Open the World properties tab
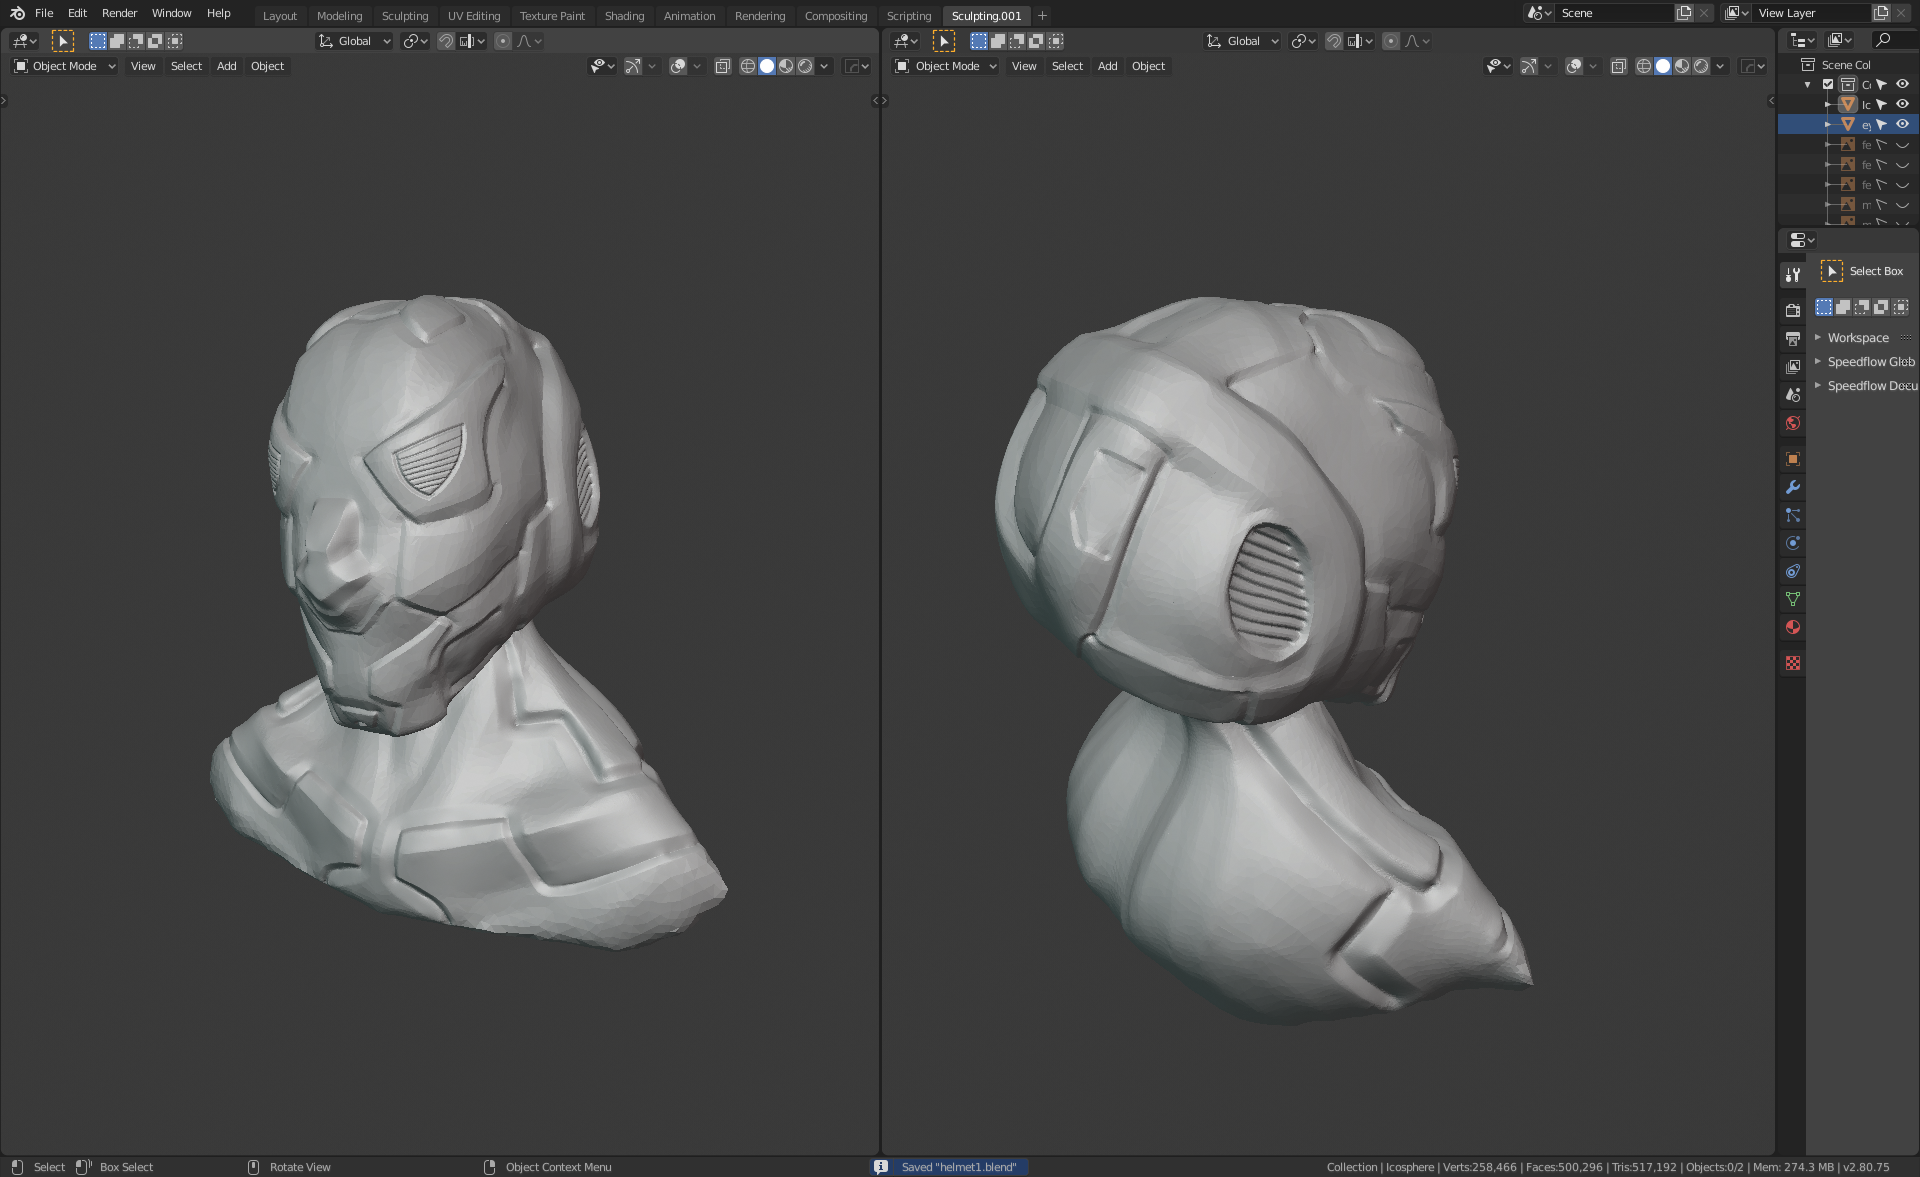 click(x=1793, y=423)
